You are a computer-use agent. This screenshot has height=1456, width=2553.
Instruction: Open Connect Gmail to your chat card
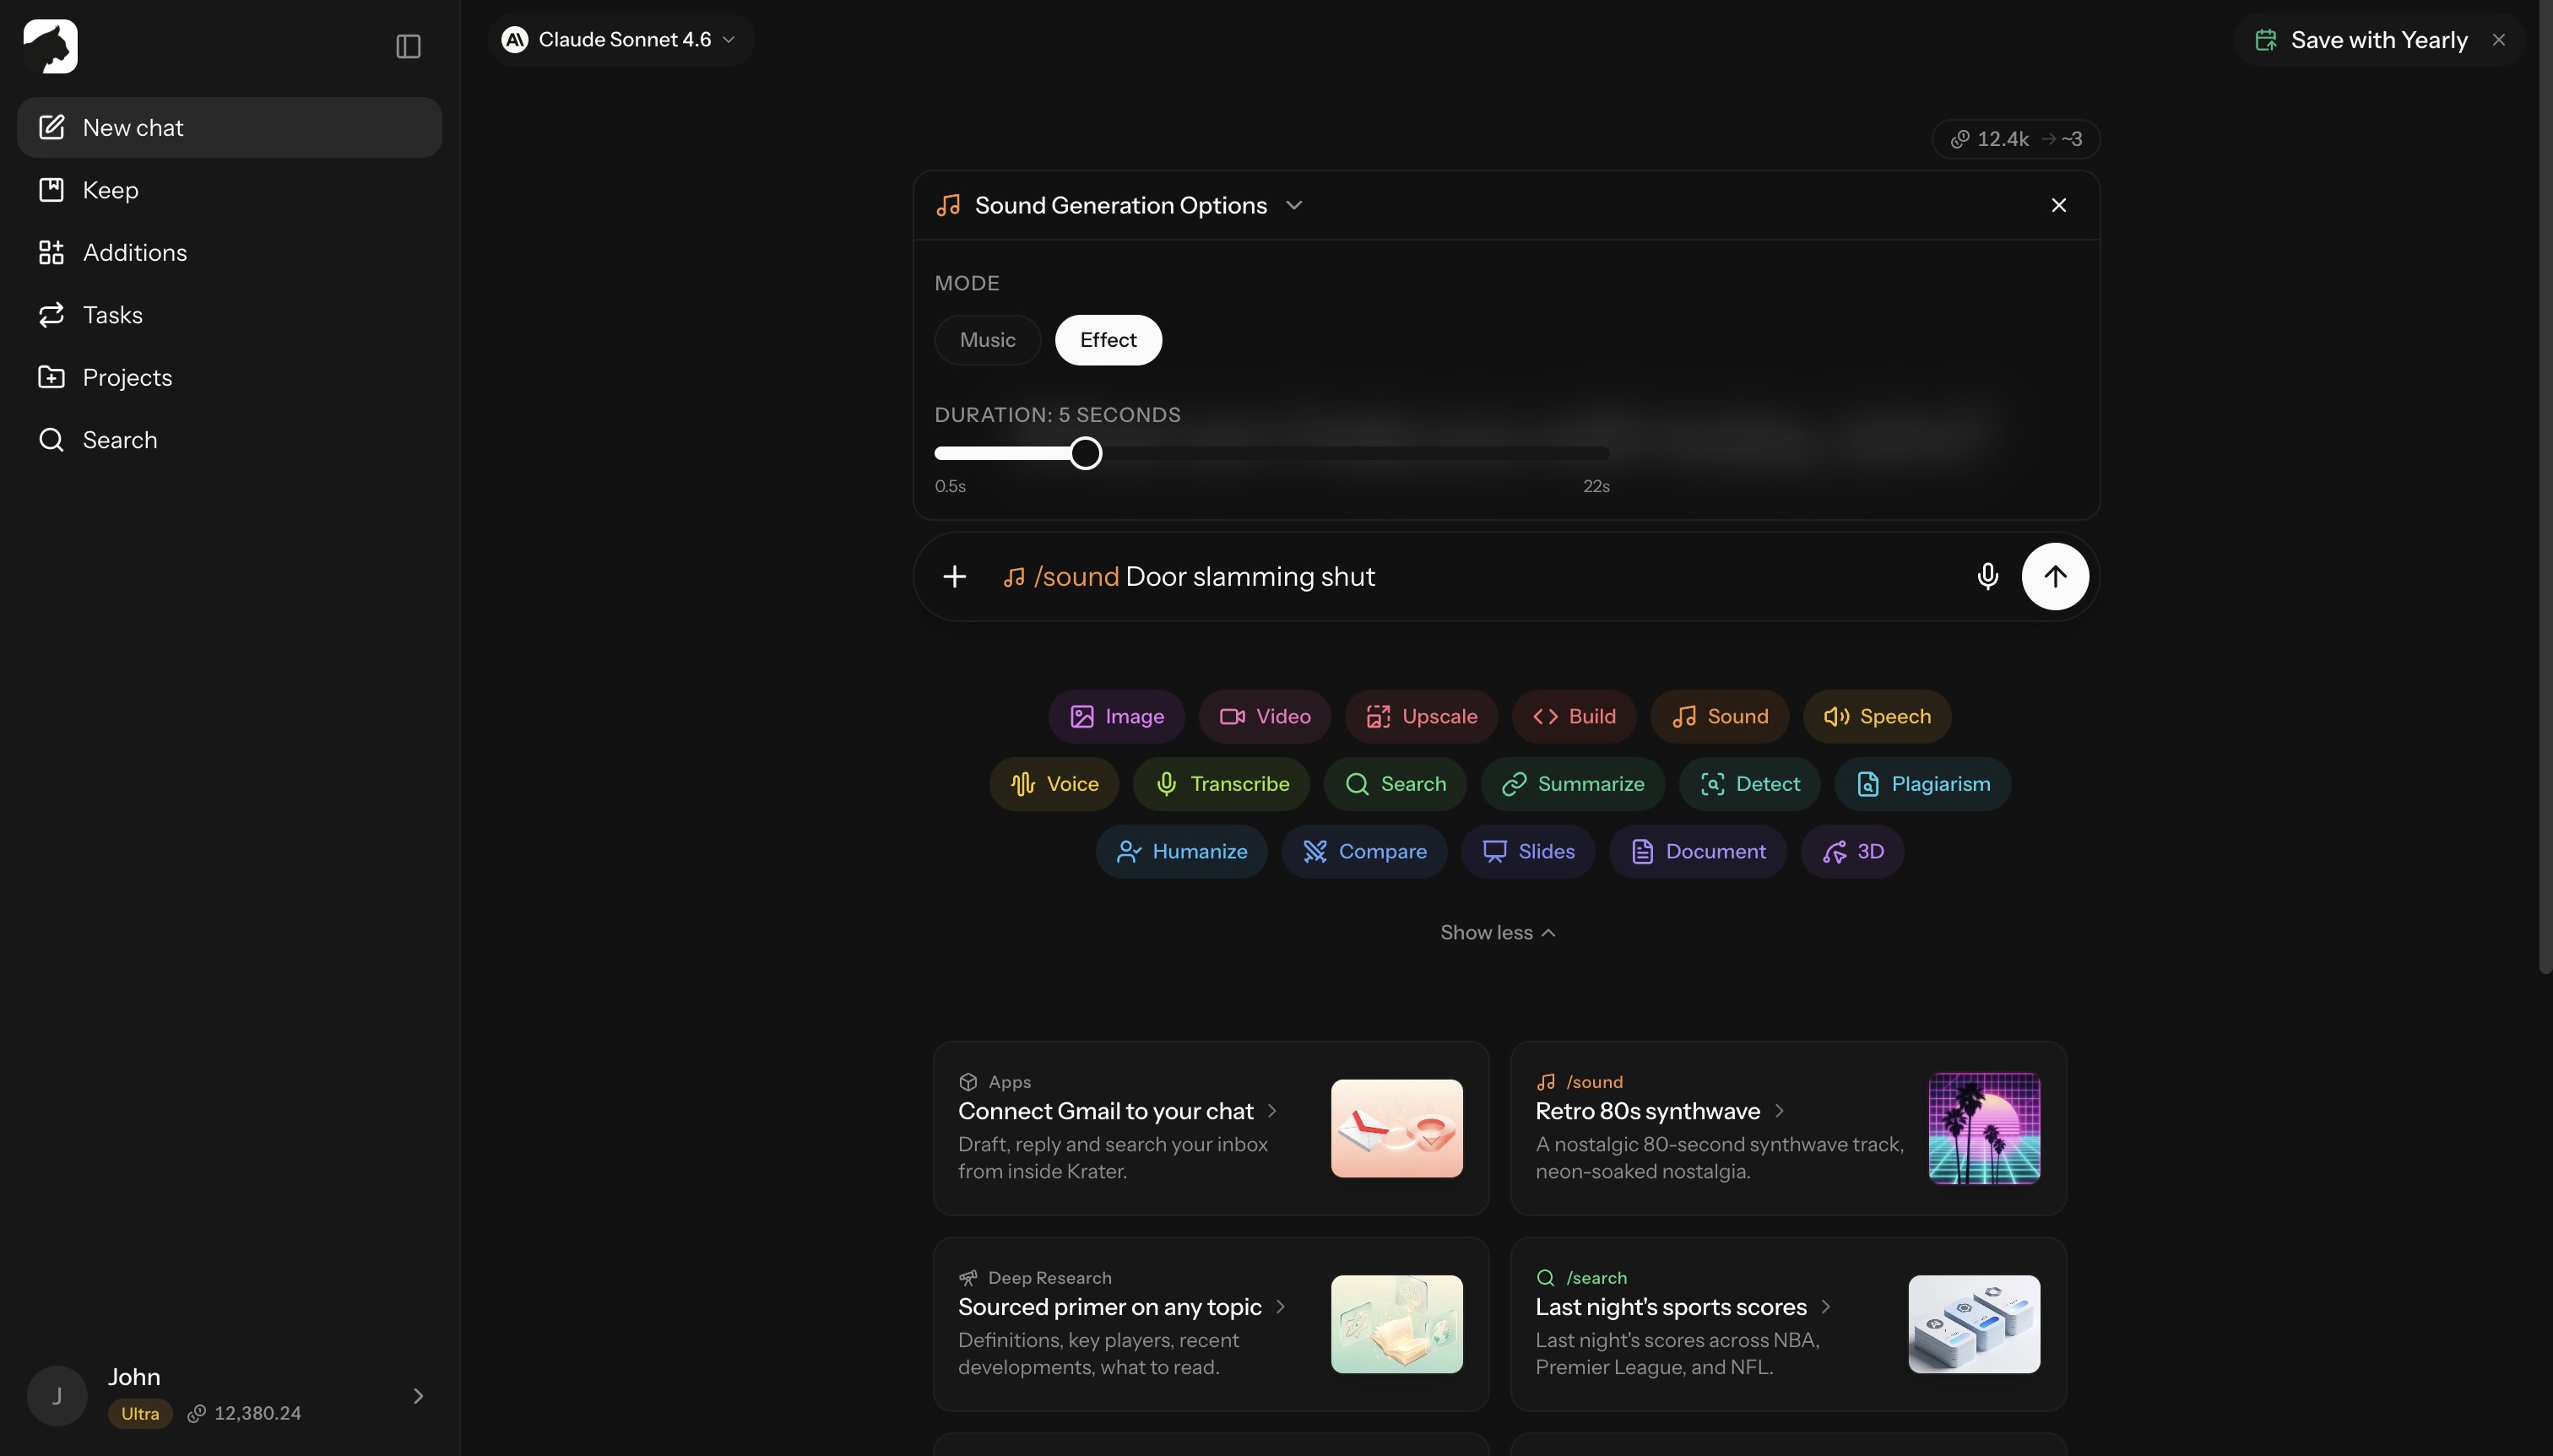[x=1210, y=1128]
